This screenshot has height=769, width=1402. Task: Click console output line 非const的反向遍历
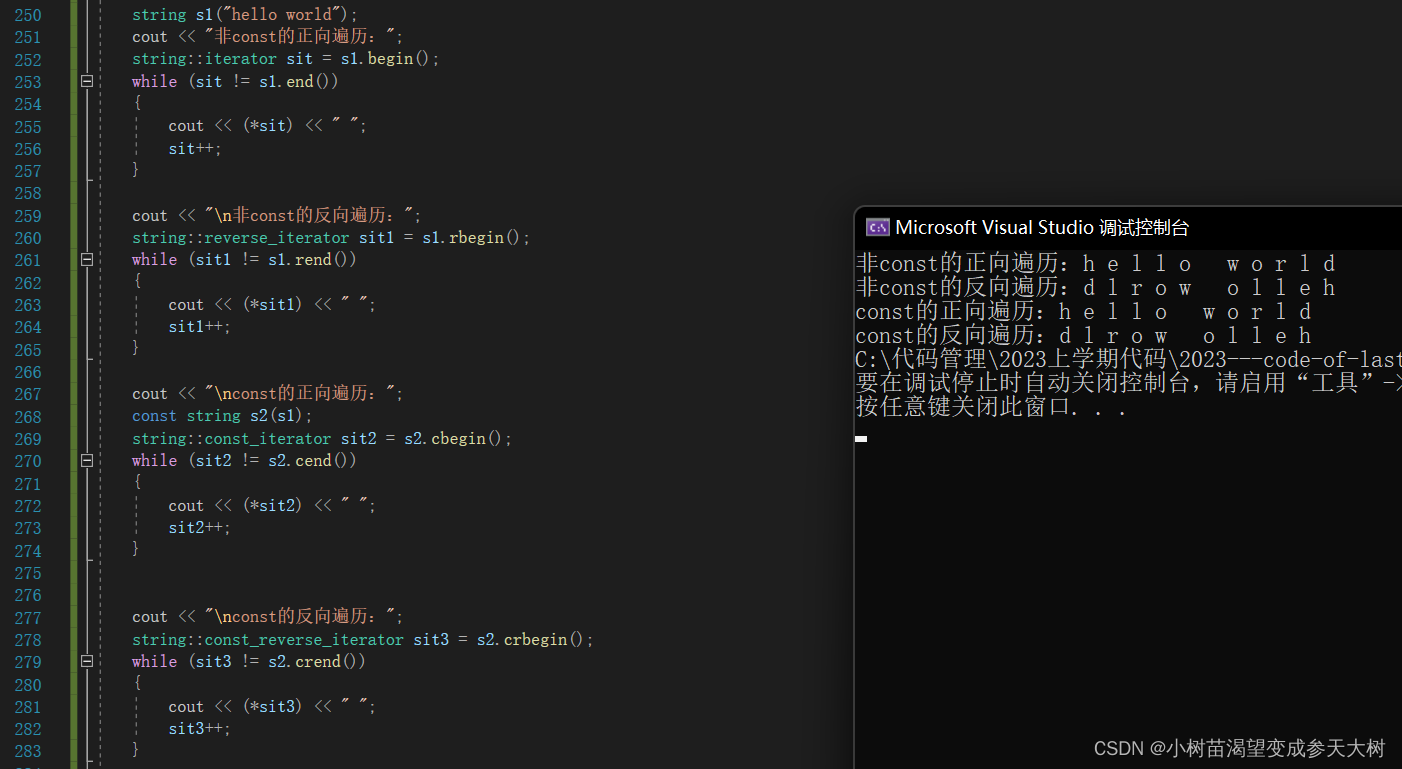pyautogui.click(x=1096, y=288)
